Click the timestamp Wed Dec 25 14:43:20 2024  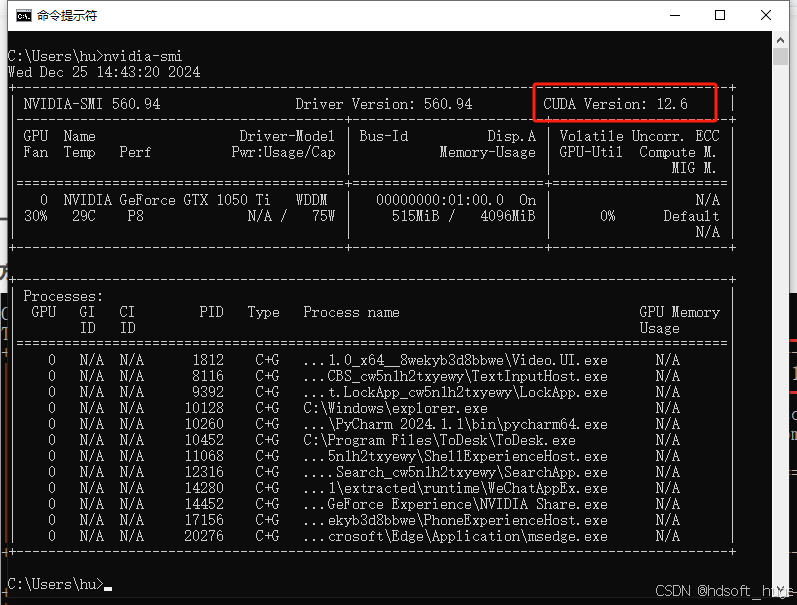point(104,72)
